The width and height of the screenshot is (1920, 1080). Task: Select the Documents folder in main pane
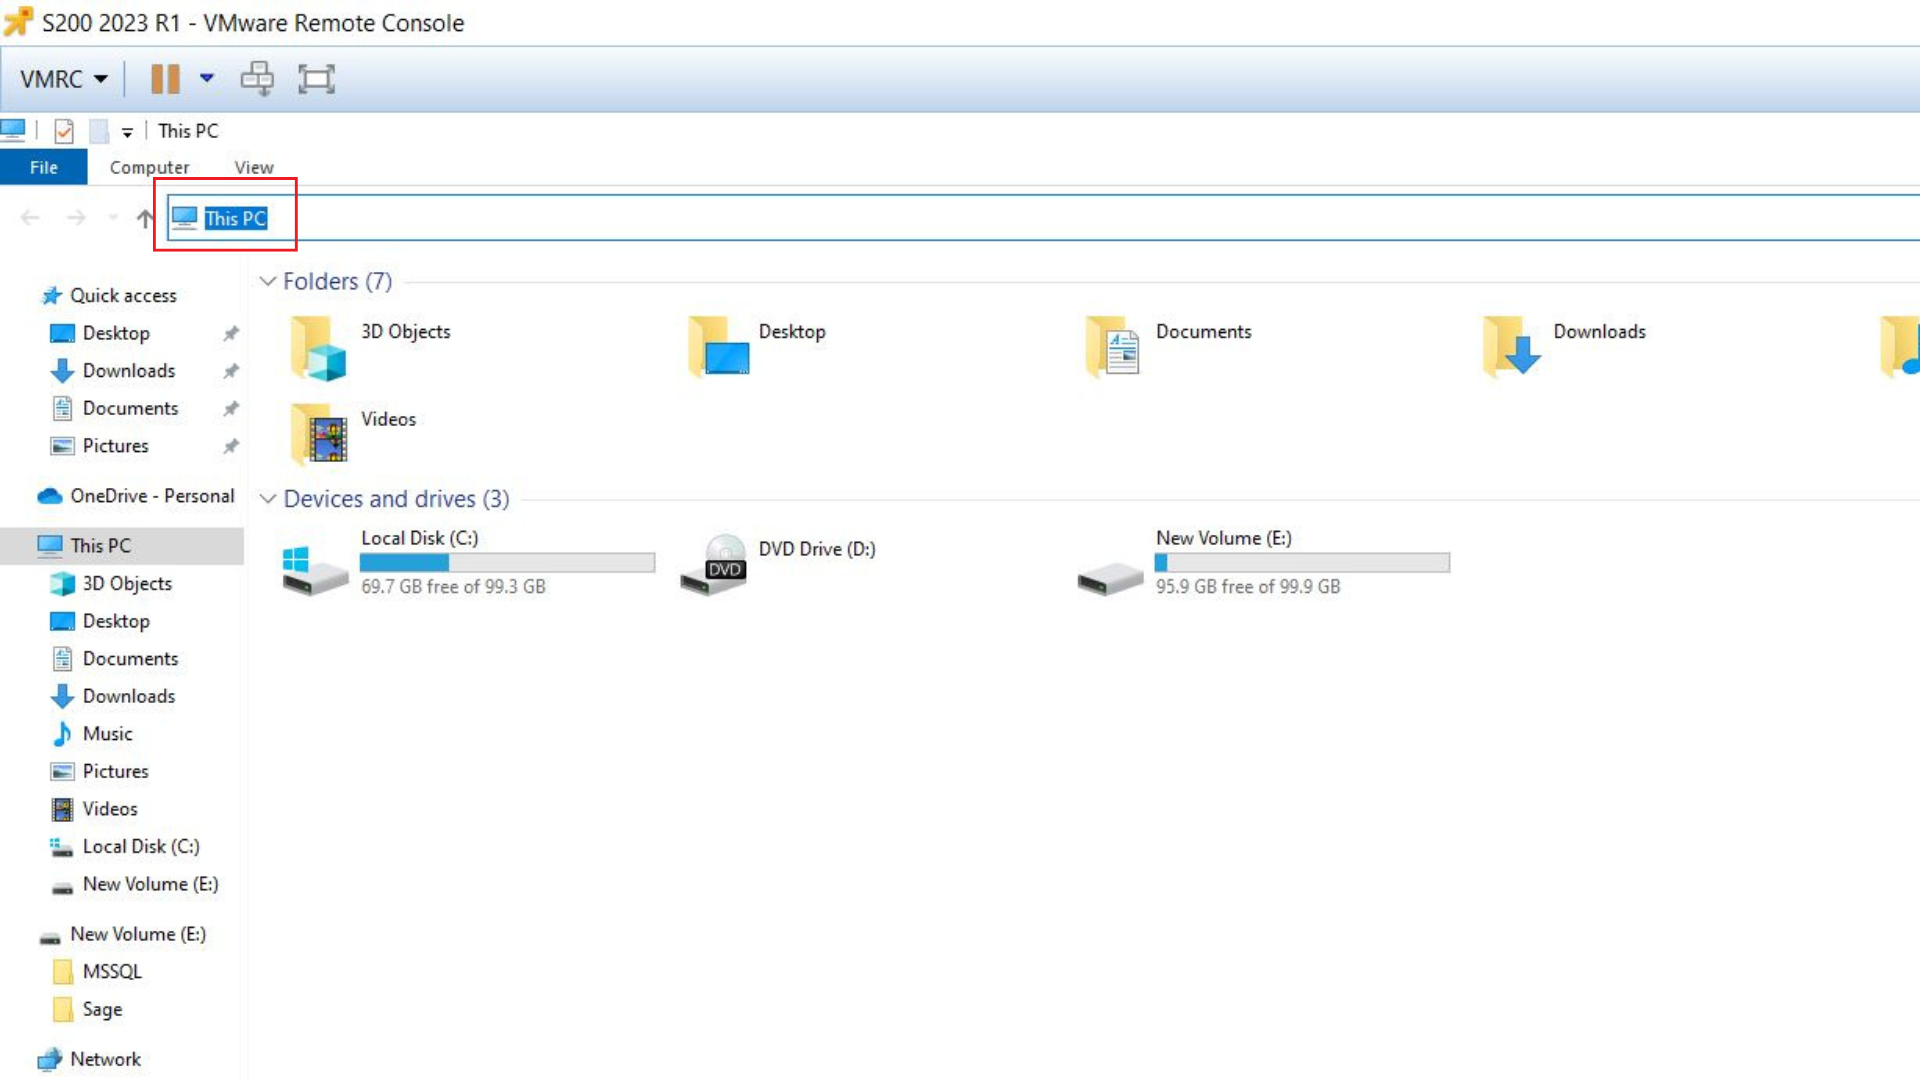[1168, 346]
